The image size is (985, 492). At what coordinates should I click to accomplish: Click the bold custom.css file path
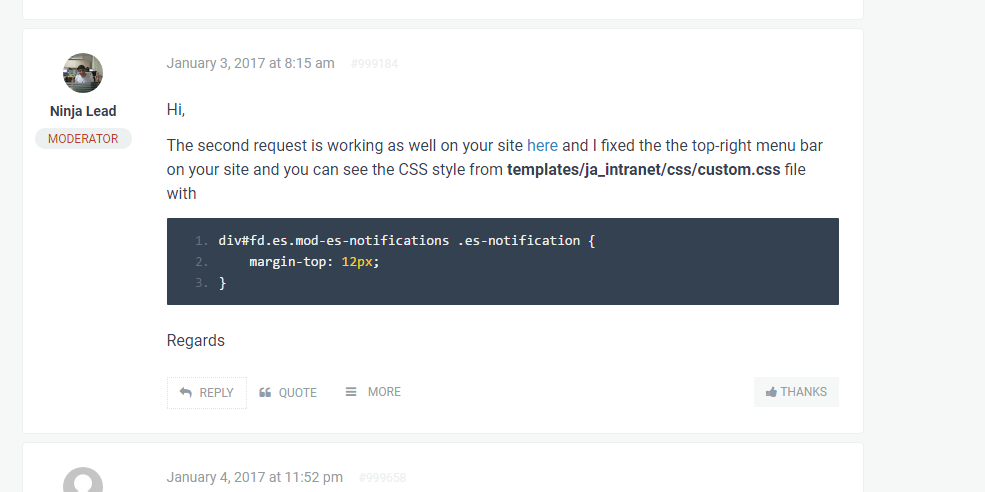[643, 169]
